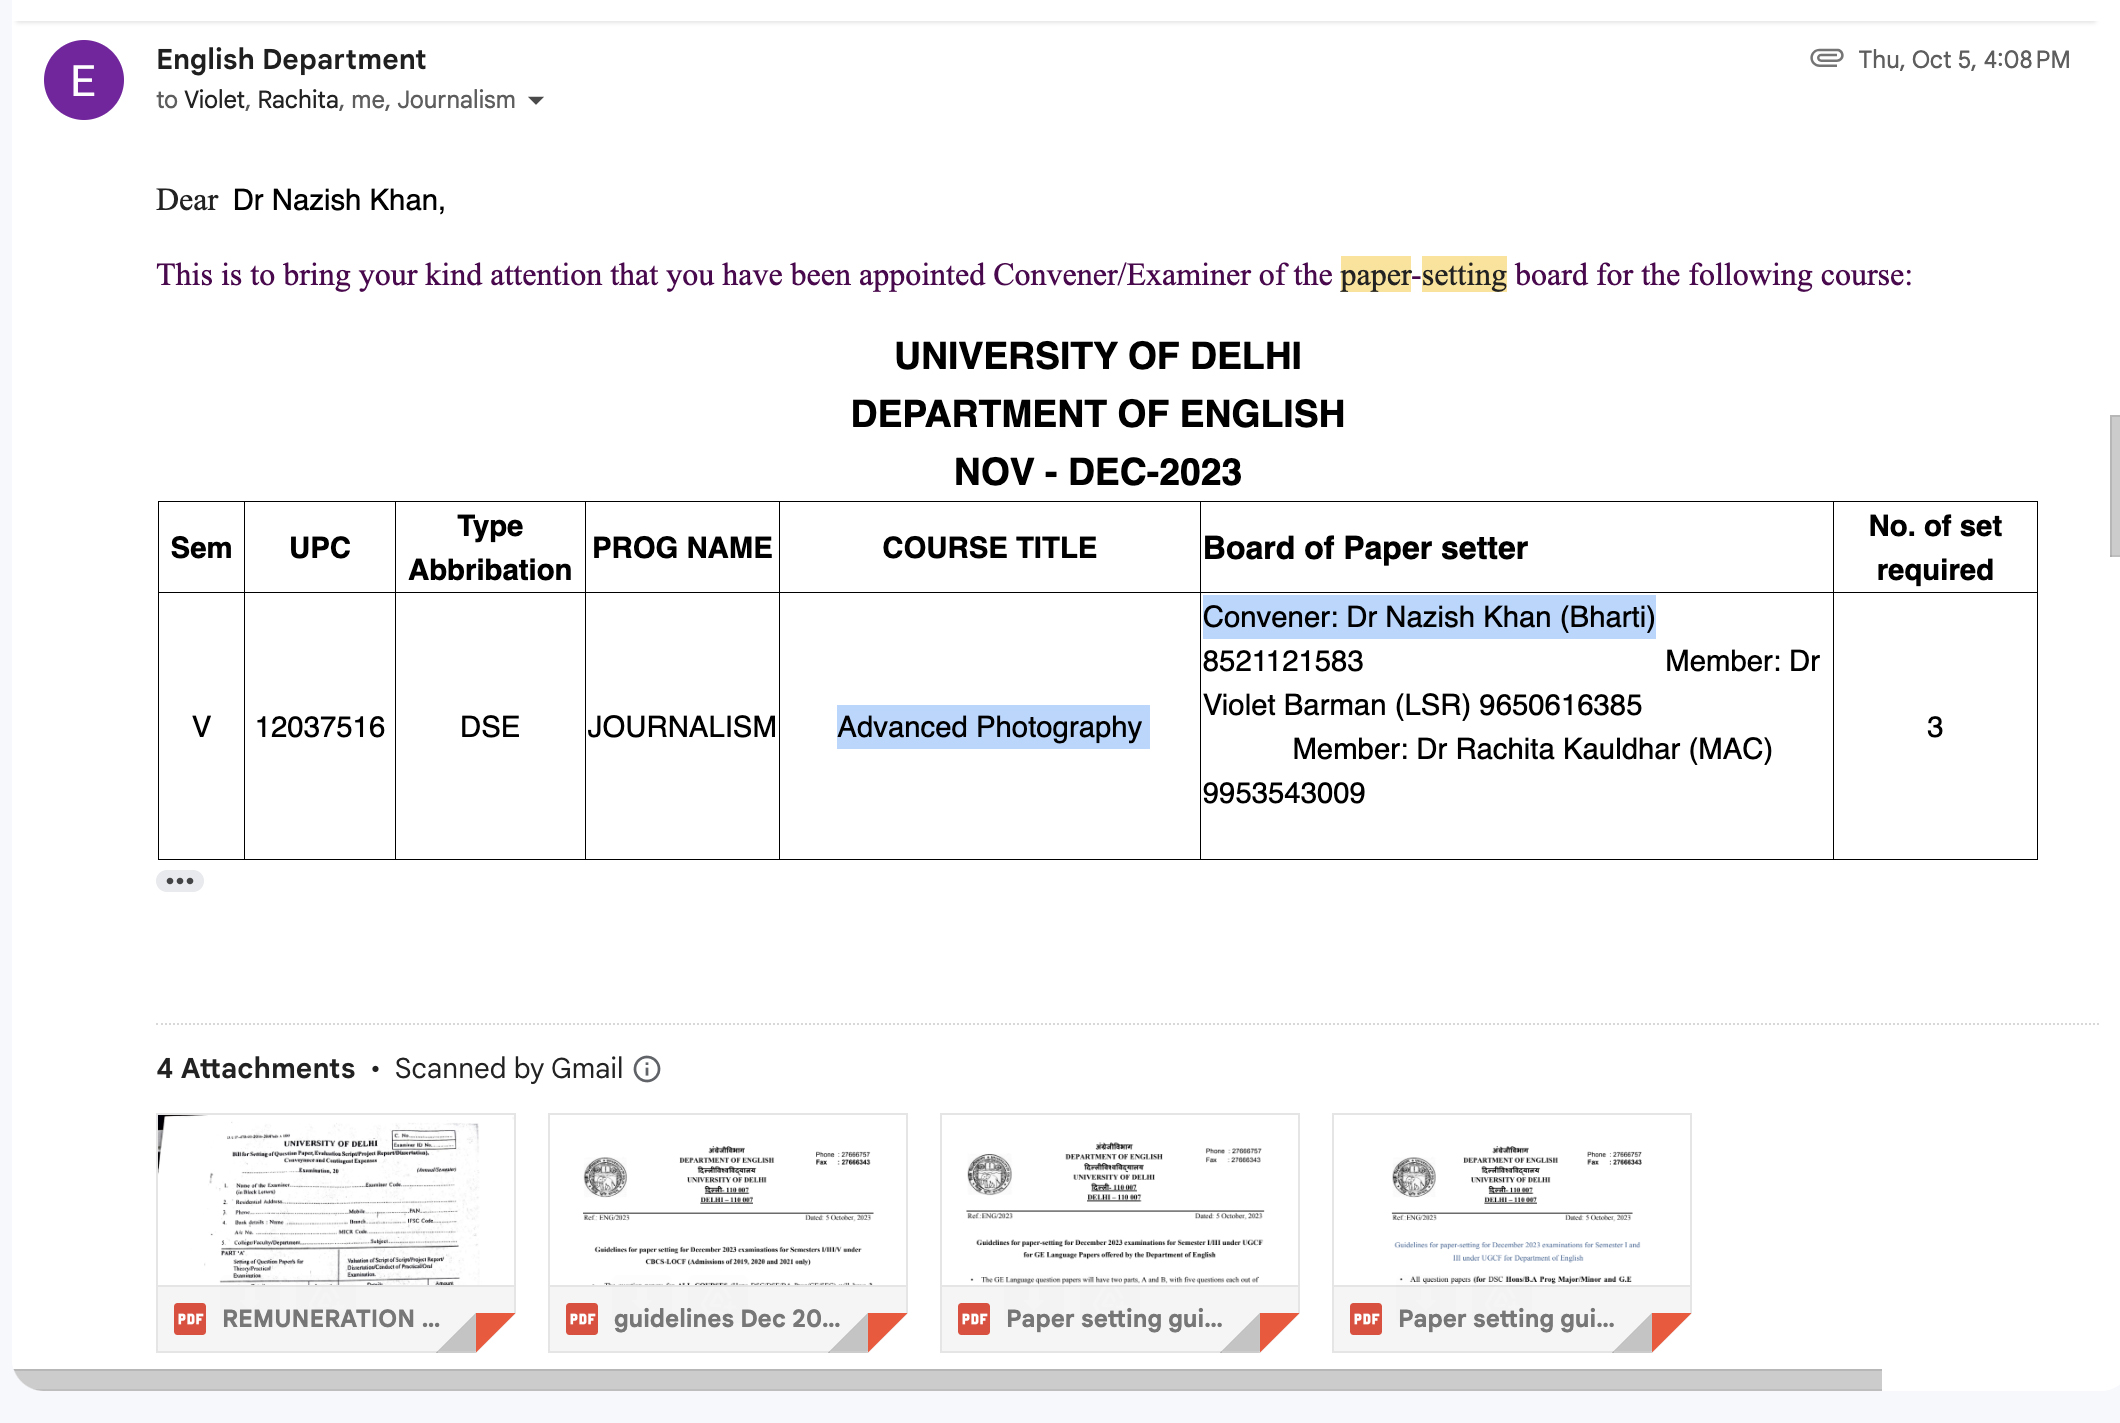Show trimmed content with three dots
Screen dimensions: 2120x1423
180,881
